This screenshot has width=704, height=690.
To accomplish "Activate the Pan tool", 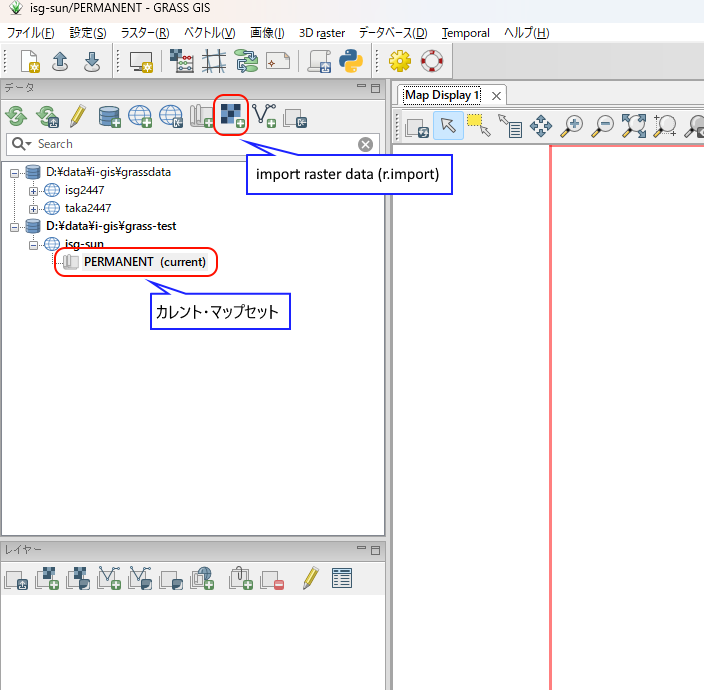I will coord(541,126).
